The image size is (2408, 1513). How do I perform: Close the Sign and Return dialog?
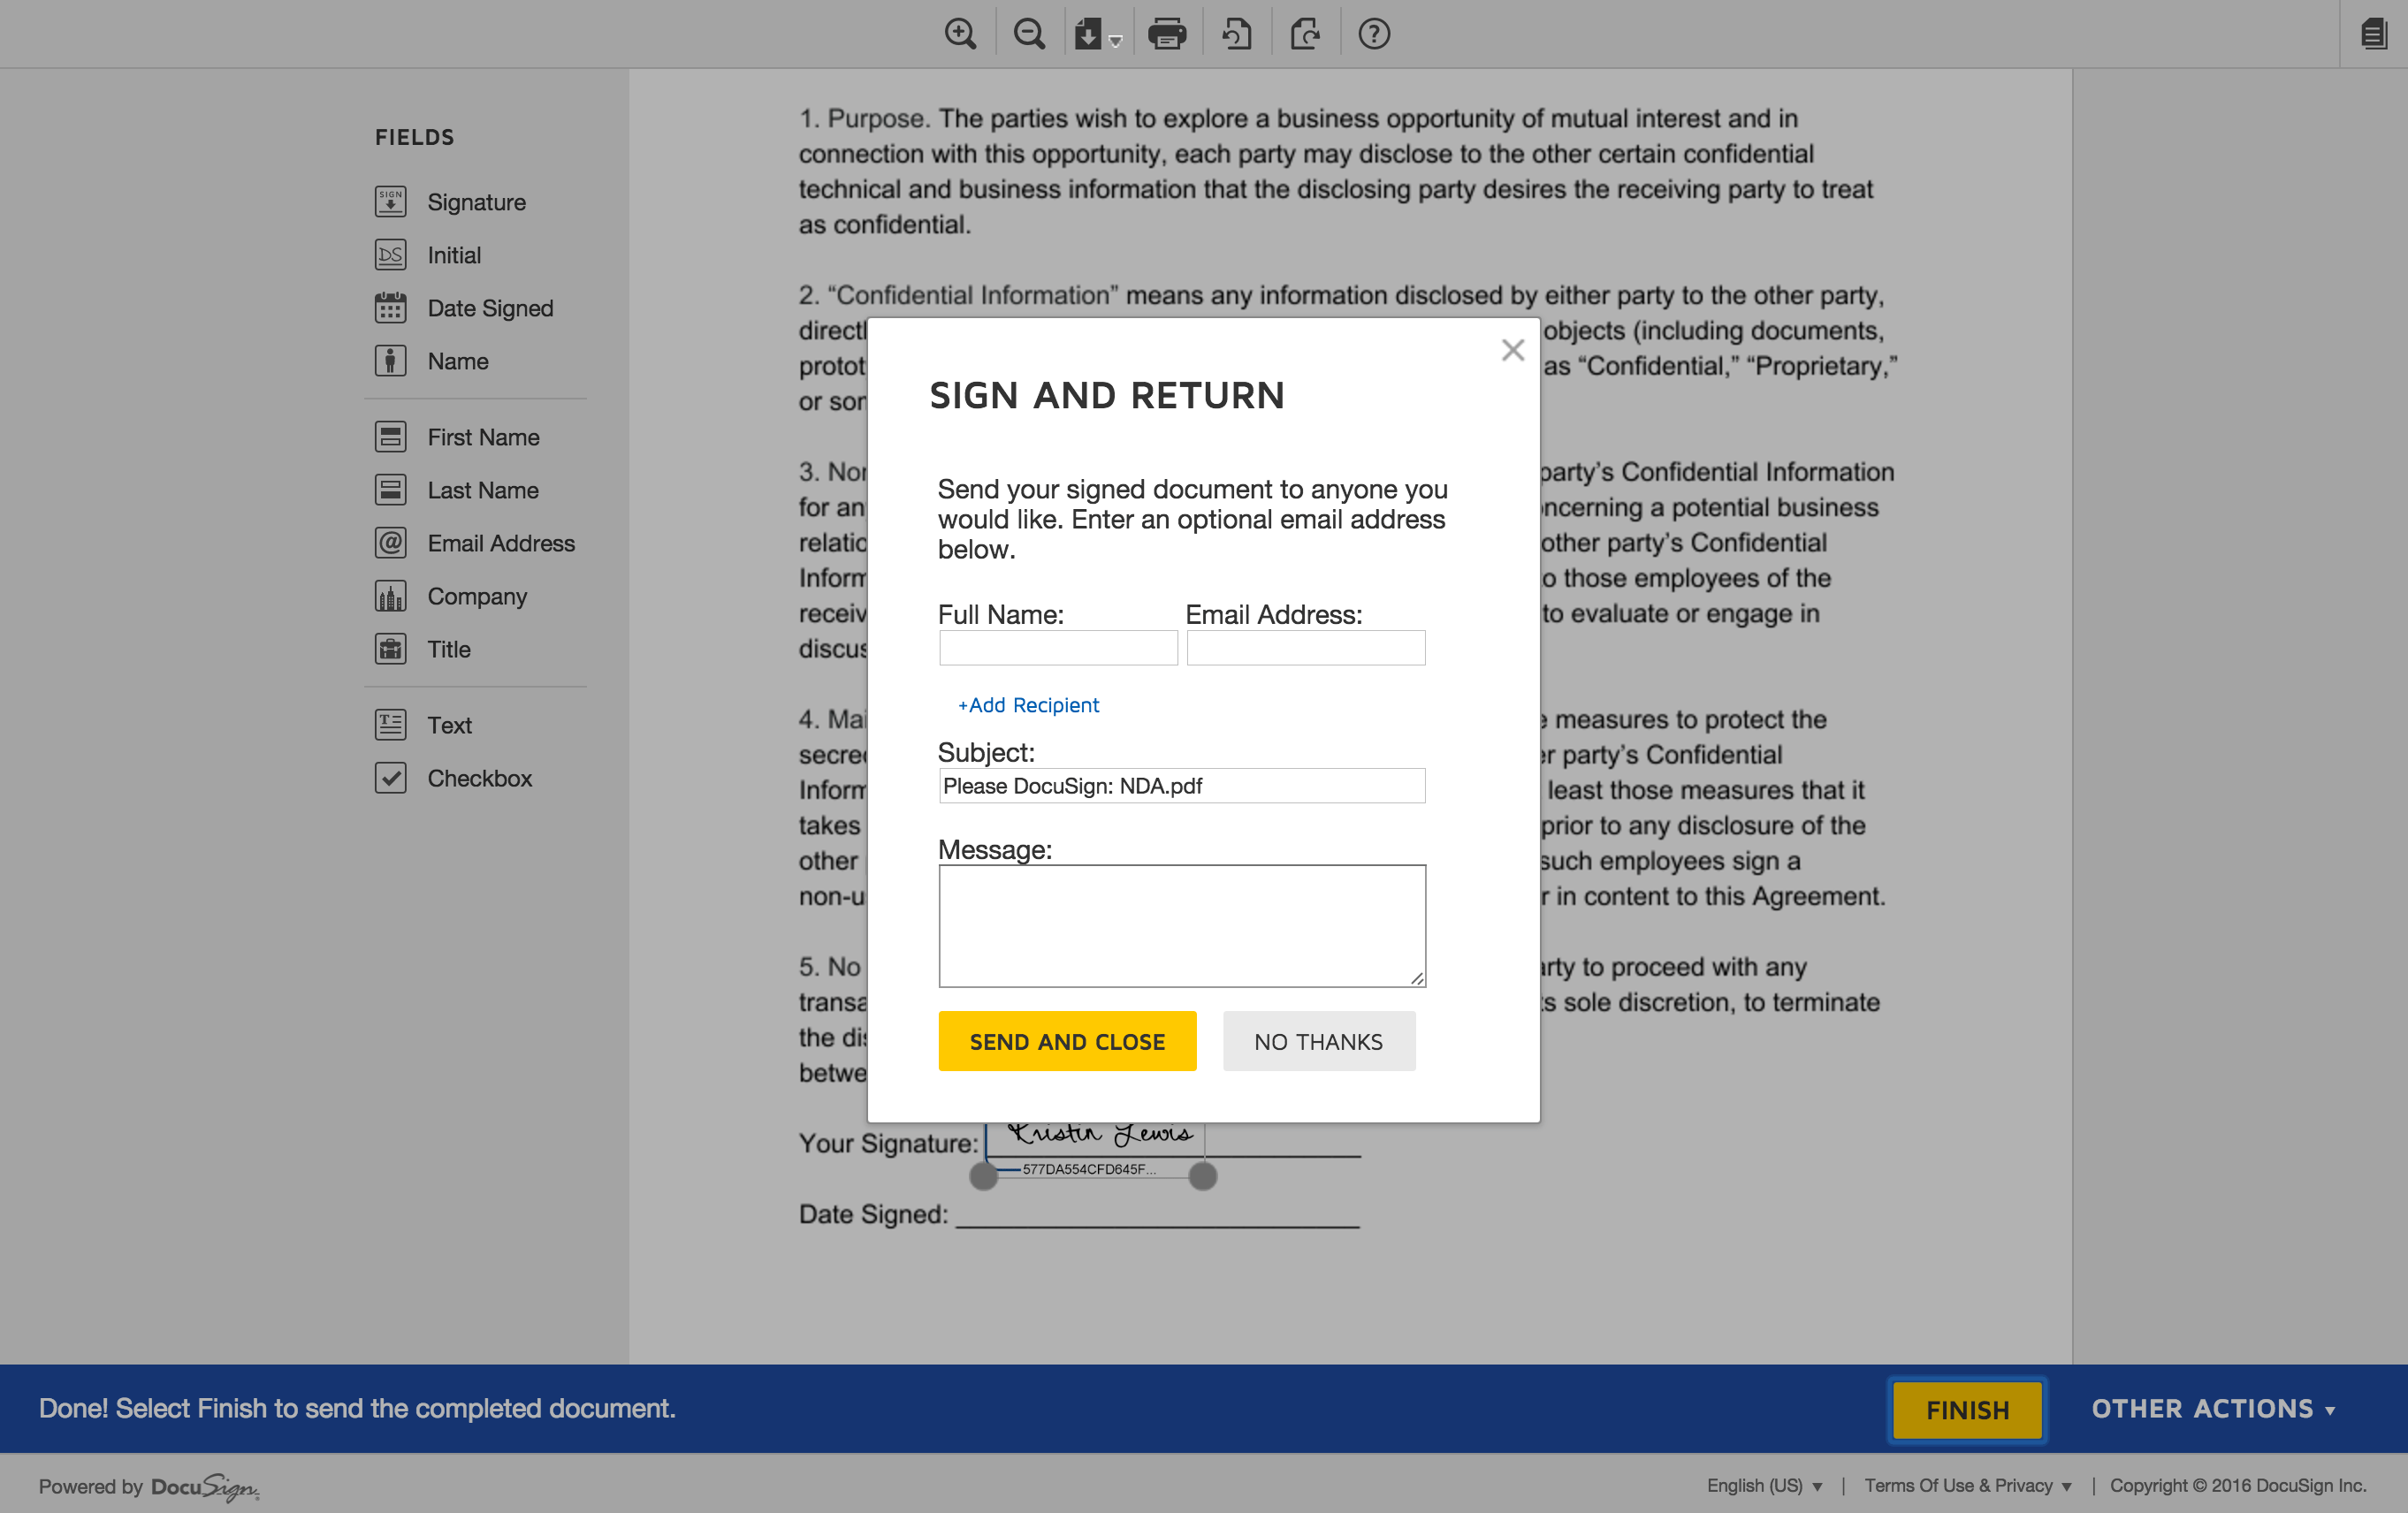tap(1512, 350)
